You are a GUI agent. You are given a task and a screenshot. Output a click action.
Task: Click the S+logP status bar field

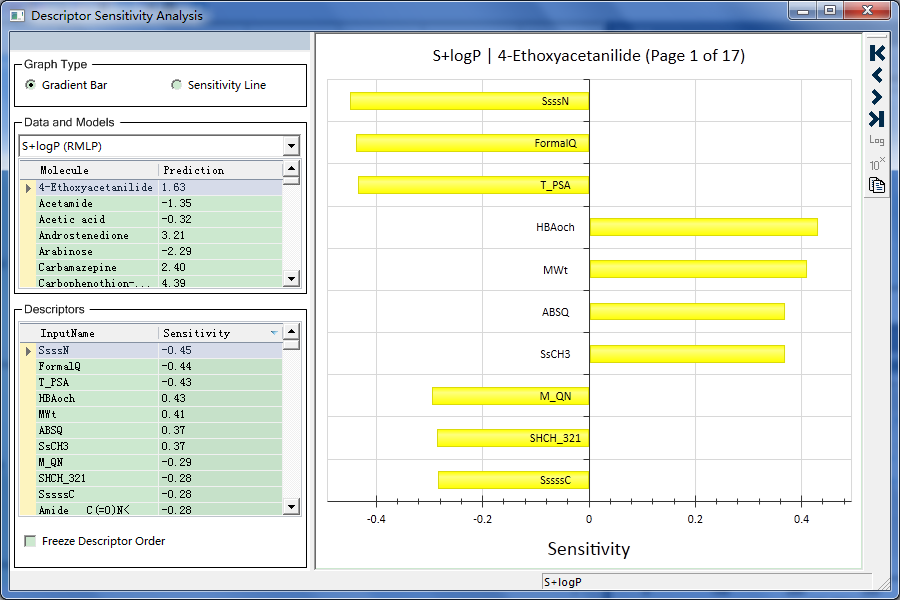[x=707, y=582]
